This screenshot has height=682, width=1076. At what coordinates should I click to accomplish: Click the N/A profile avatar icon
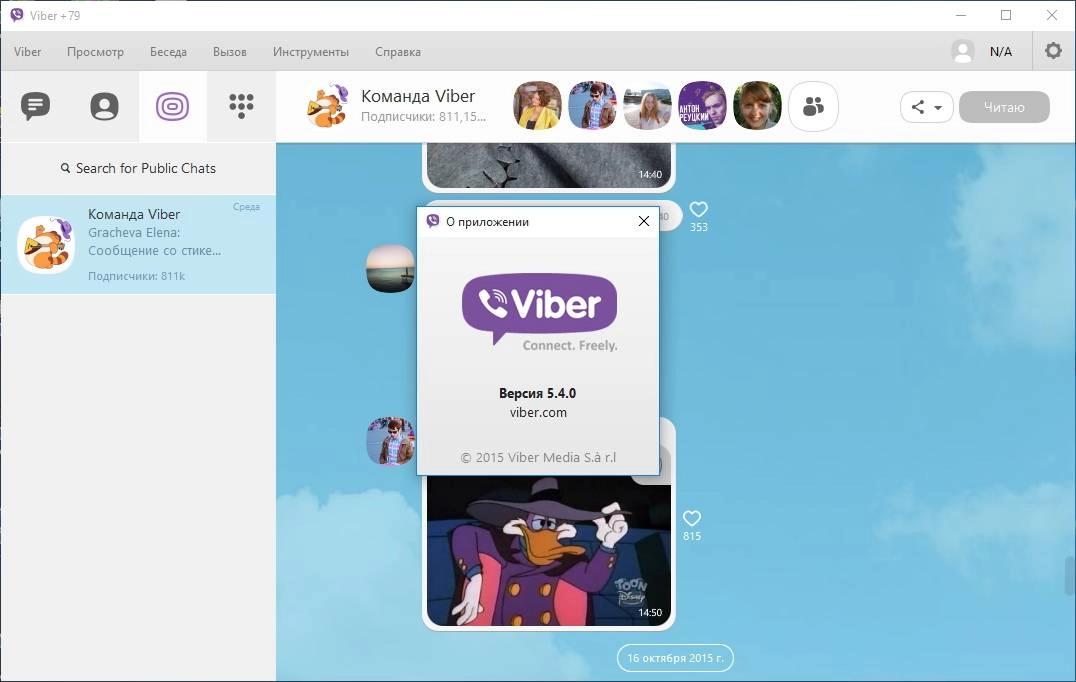(x=963, y=51)
